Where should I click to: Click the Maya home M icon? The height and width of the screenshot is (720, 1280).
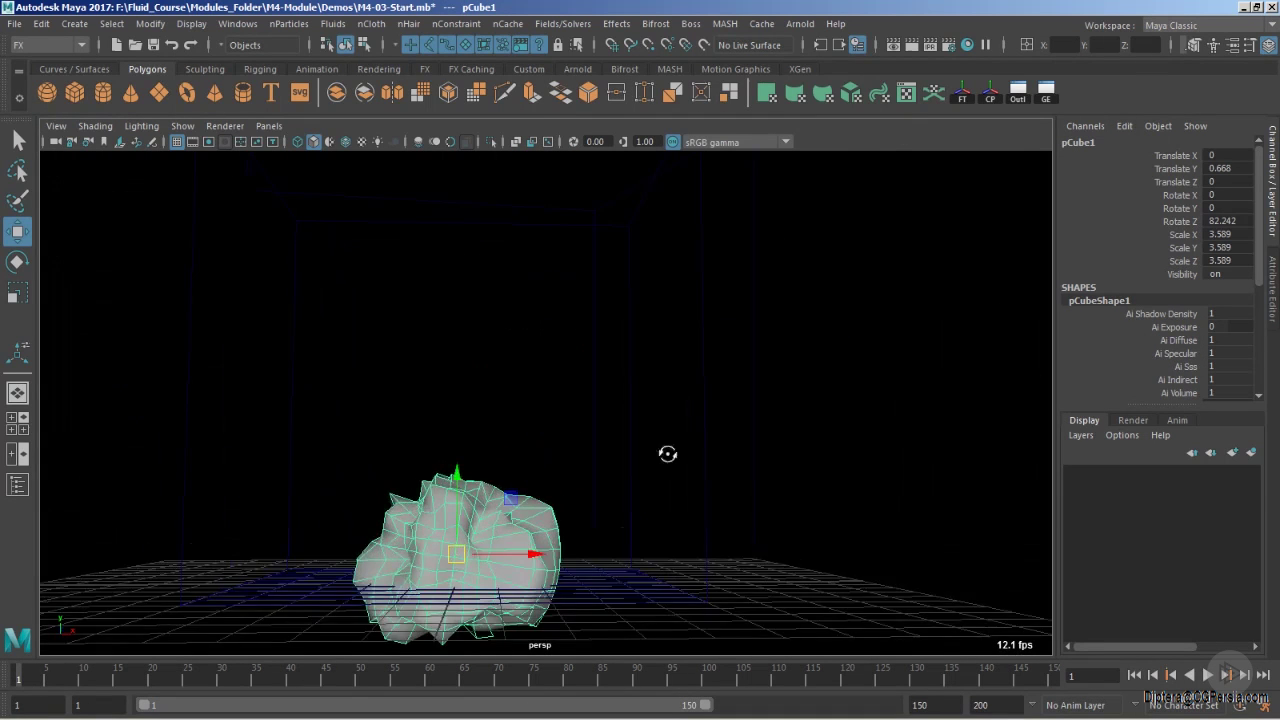18,638
